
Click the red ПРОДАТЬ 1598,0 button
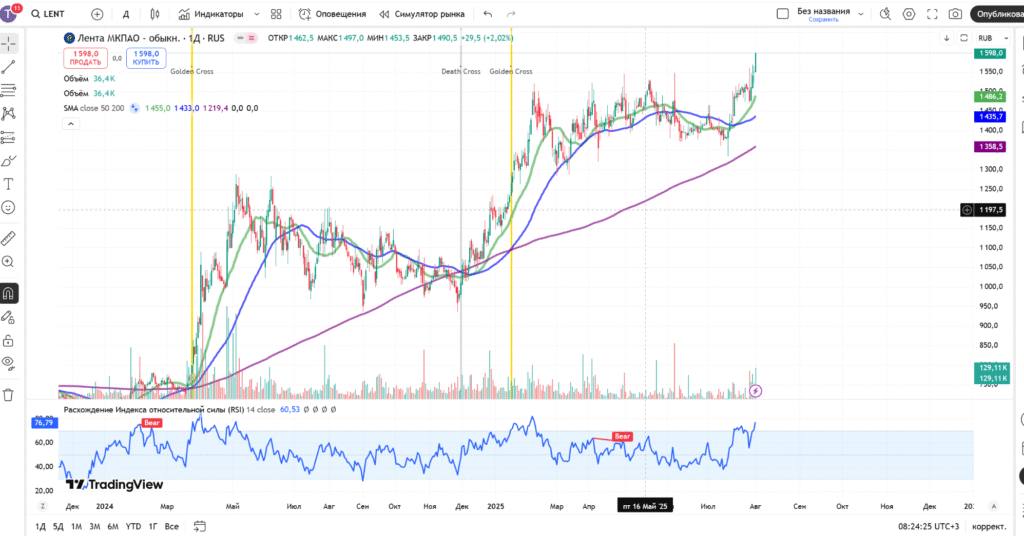86,58
